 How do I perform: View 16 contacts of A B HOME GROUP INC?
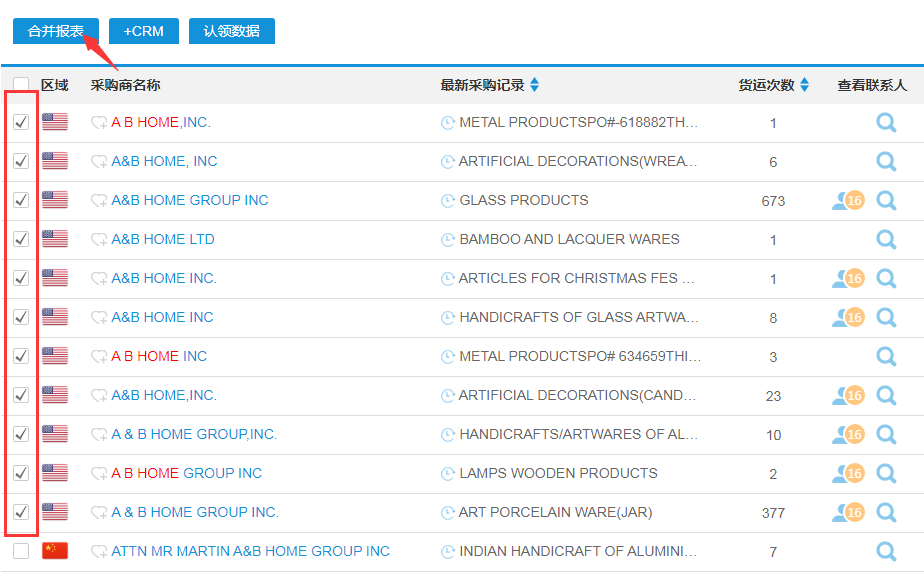tap(849, 473)
